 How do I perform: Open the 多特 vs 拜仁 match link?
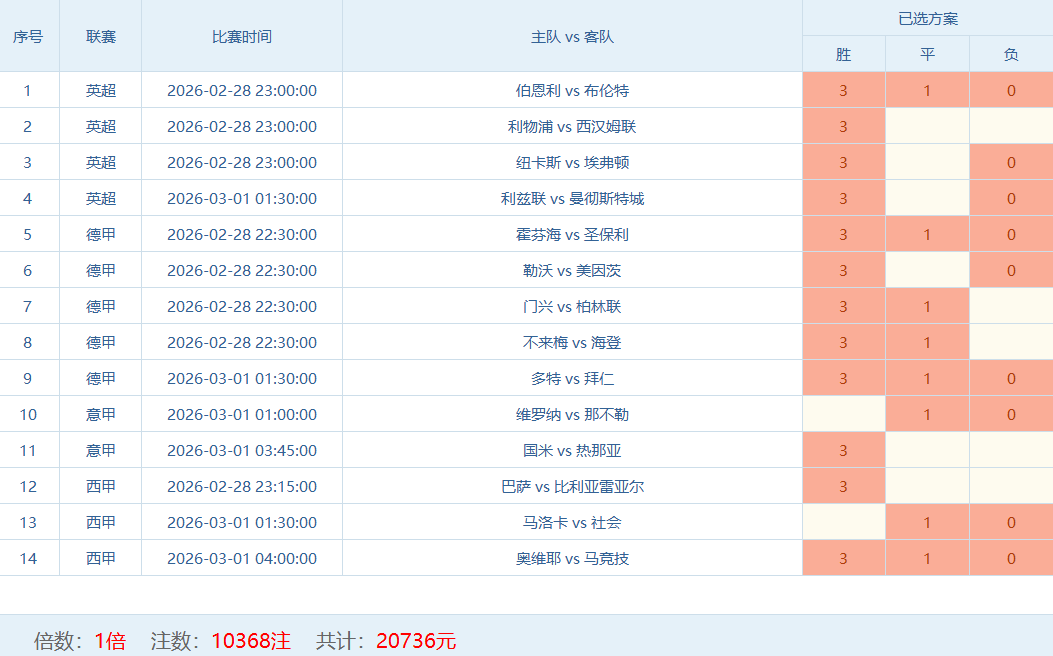pyautogui.click(x=572, y=379)
